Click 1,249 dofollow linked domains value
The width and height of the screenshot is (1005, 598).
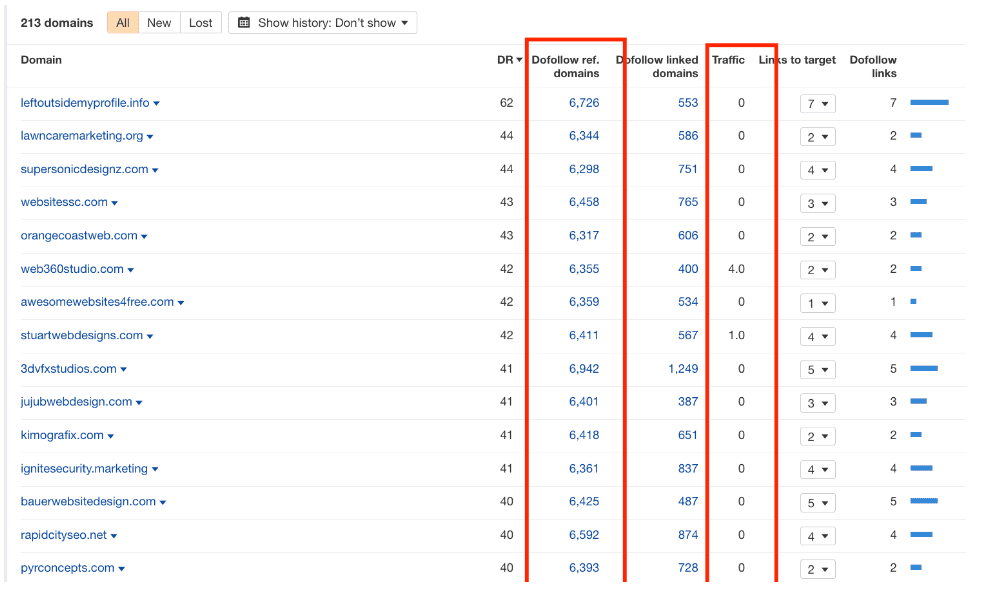pos(683,369)
